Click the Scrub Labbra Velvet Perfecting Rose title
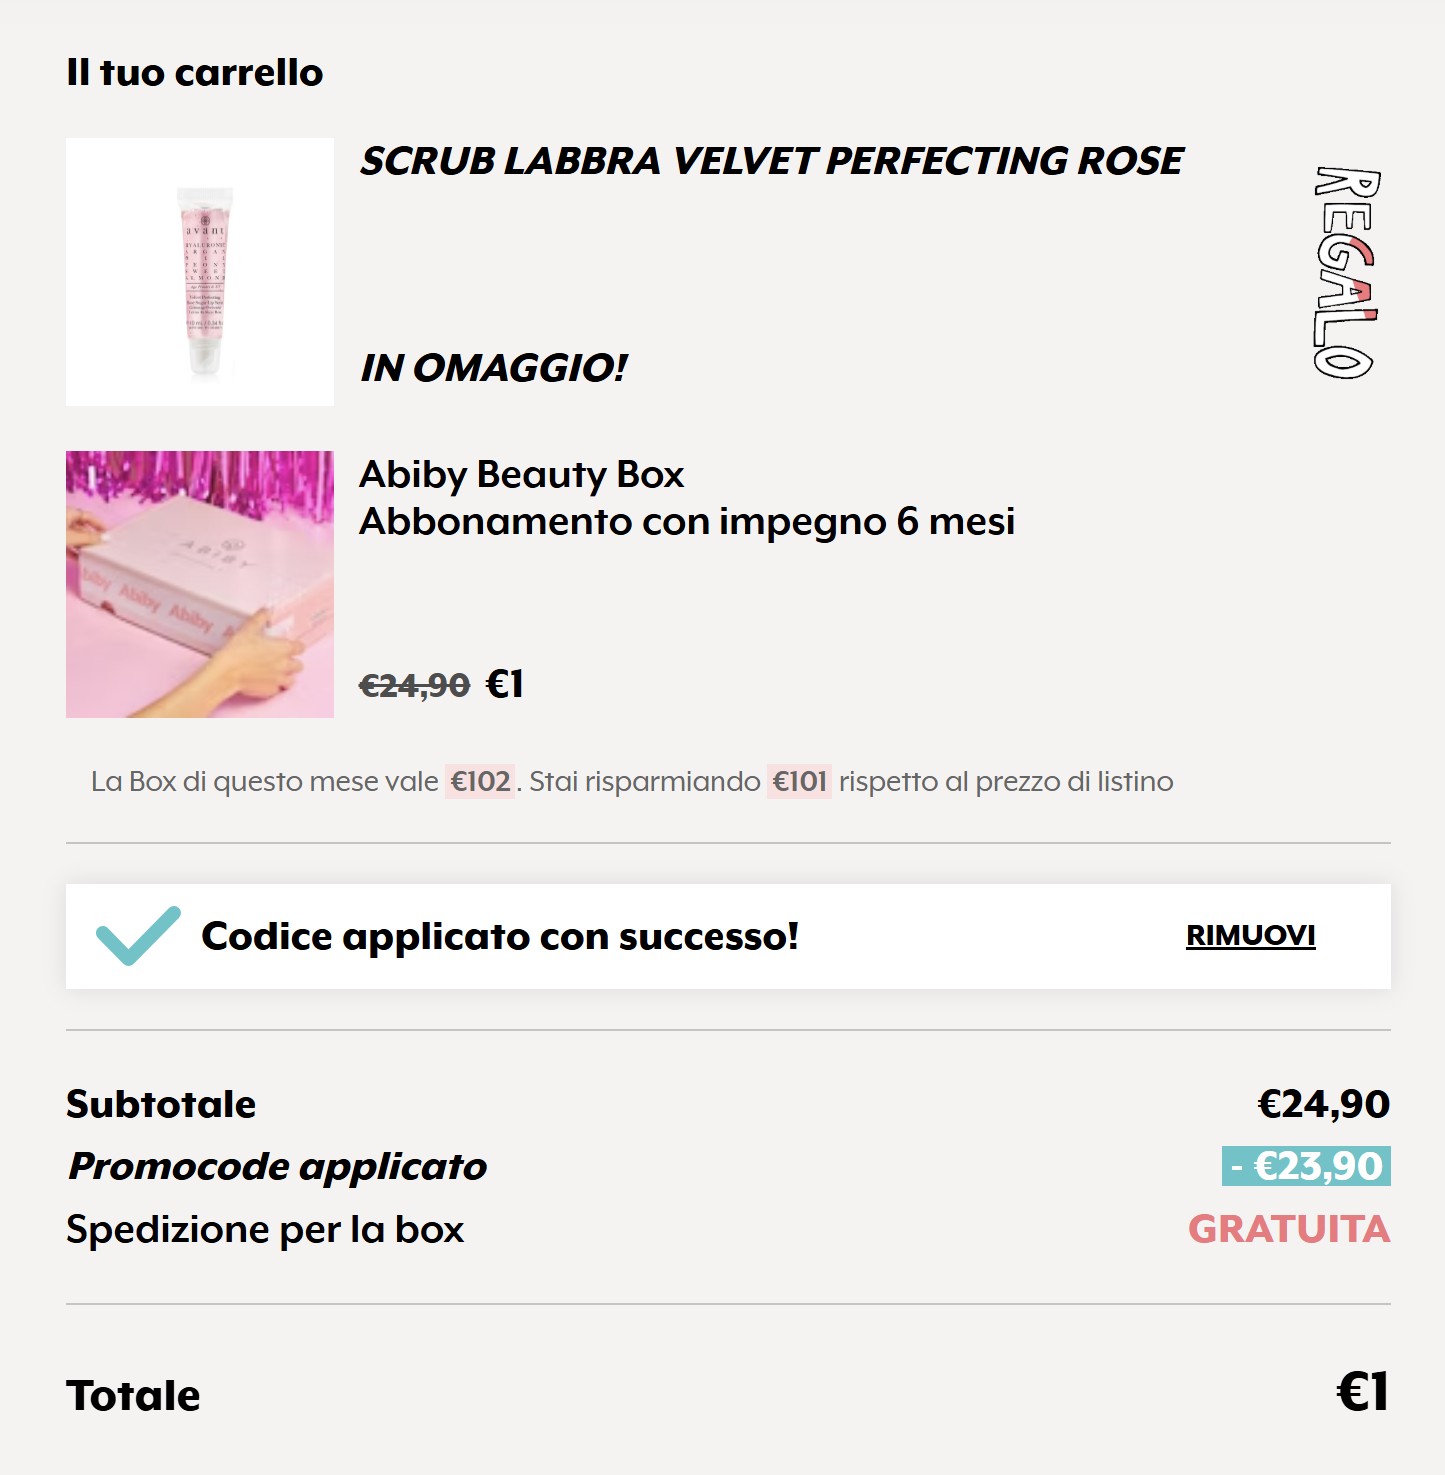This screenshot has width=1445, height=1475. click(771, 161)
